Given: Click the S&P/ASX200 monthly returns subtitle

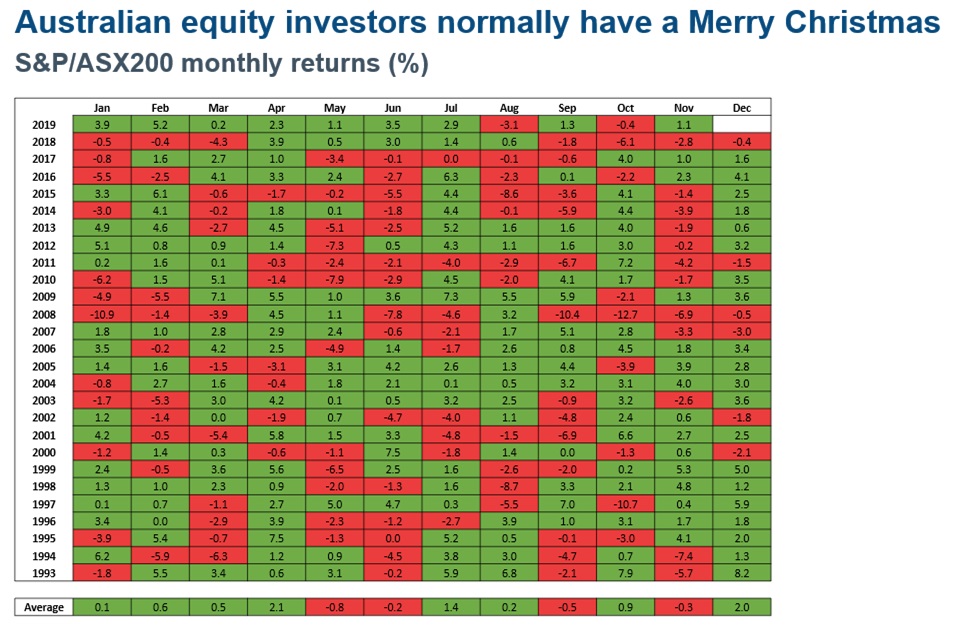Looking at the screenshot, I should (x=222, y=65).
